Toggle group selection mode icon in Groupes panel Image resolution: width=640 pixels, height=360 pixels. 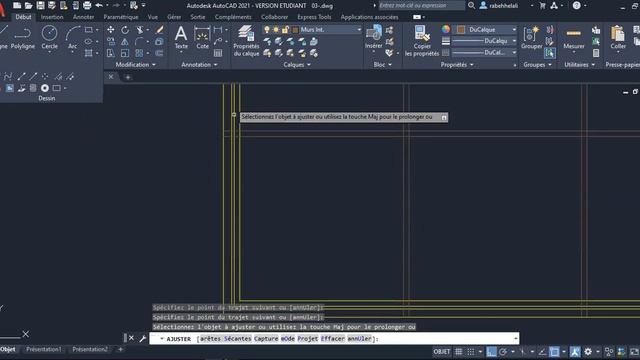coord(550,53)
